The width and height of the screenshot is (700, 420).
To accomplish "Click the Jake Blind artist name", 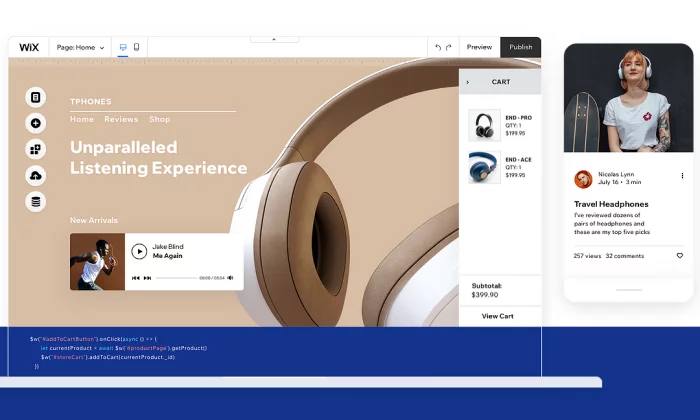I will point(168,246).
